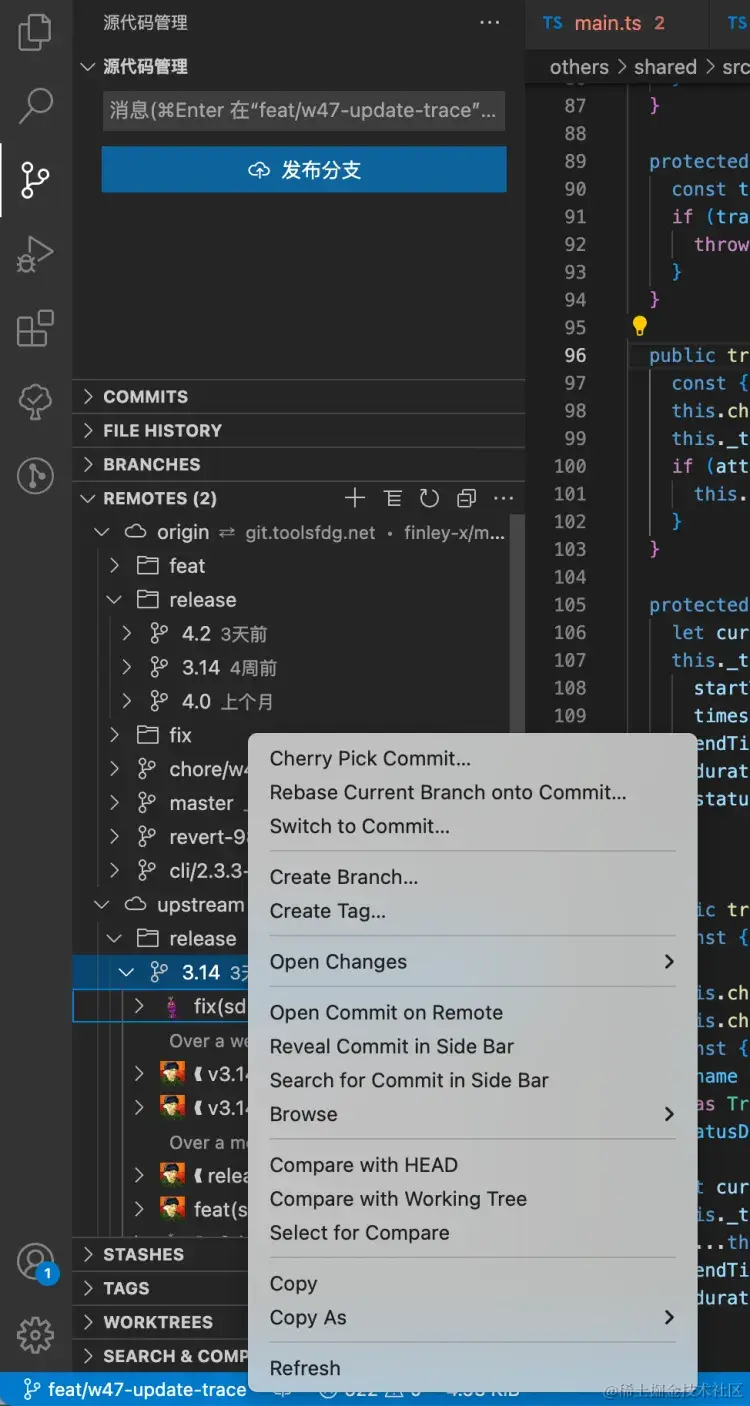Collapse the origin remote node
Viewport: 750px width, 1406px height.
pos(102,532)
